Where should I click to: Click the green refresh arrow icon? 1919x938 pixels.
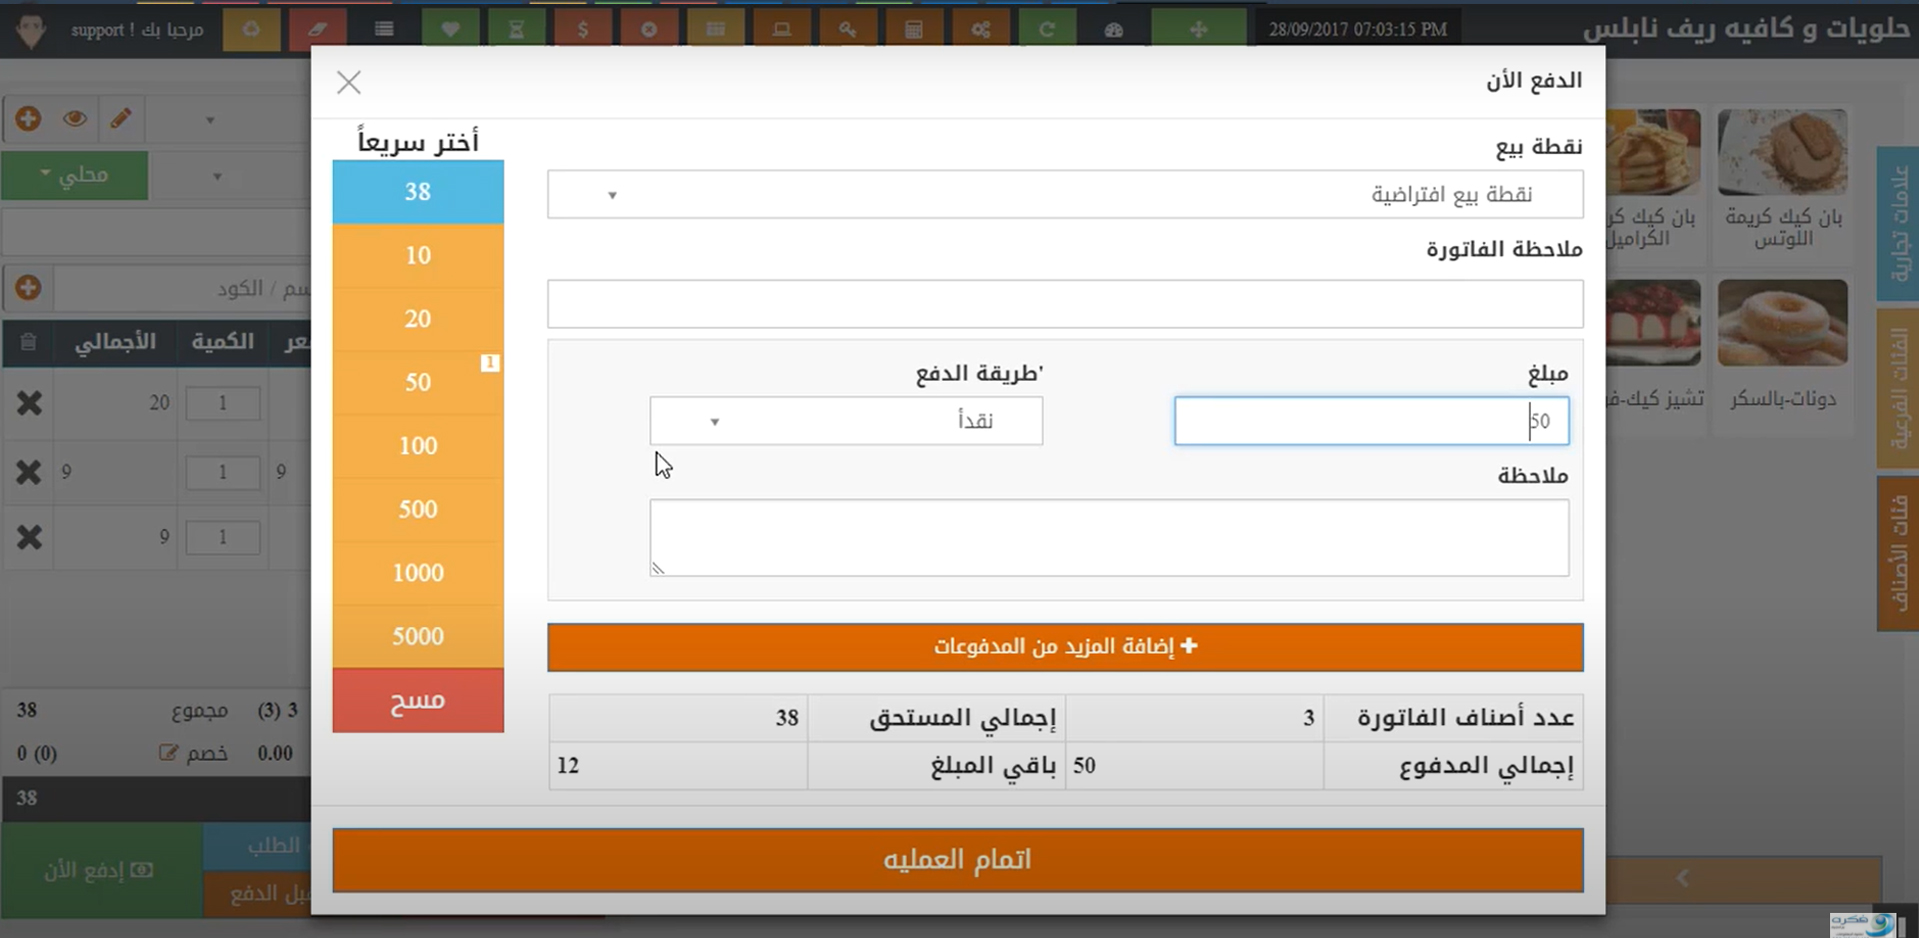click(1047, 29)
